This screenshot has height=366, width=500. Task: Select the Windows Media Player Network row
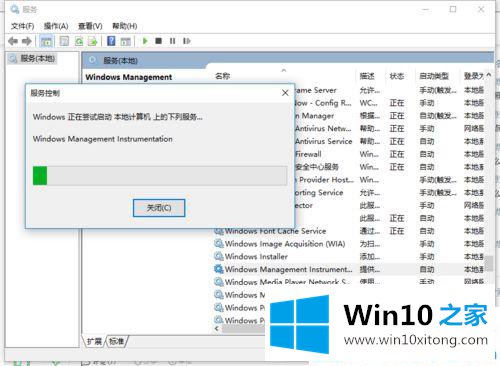(349, 281)
